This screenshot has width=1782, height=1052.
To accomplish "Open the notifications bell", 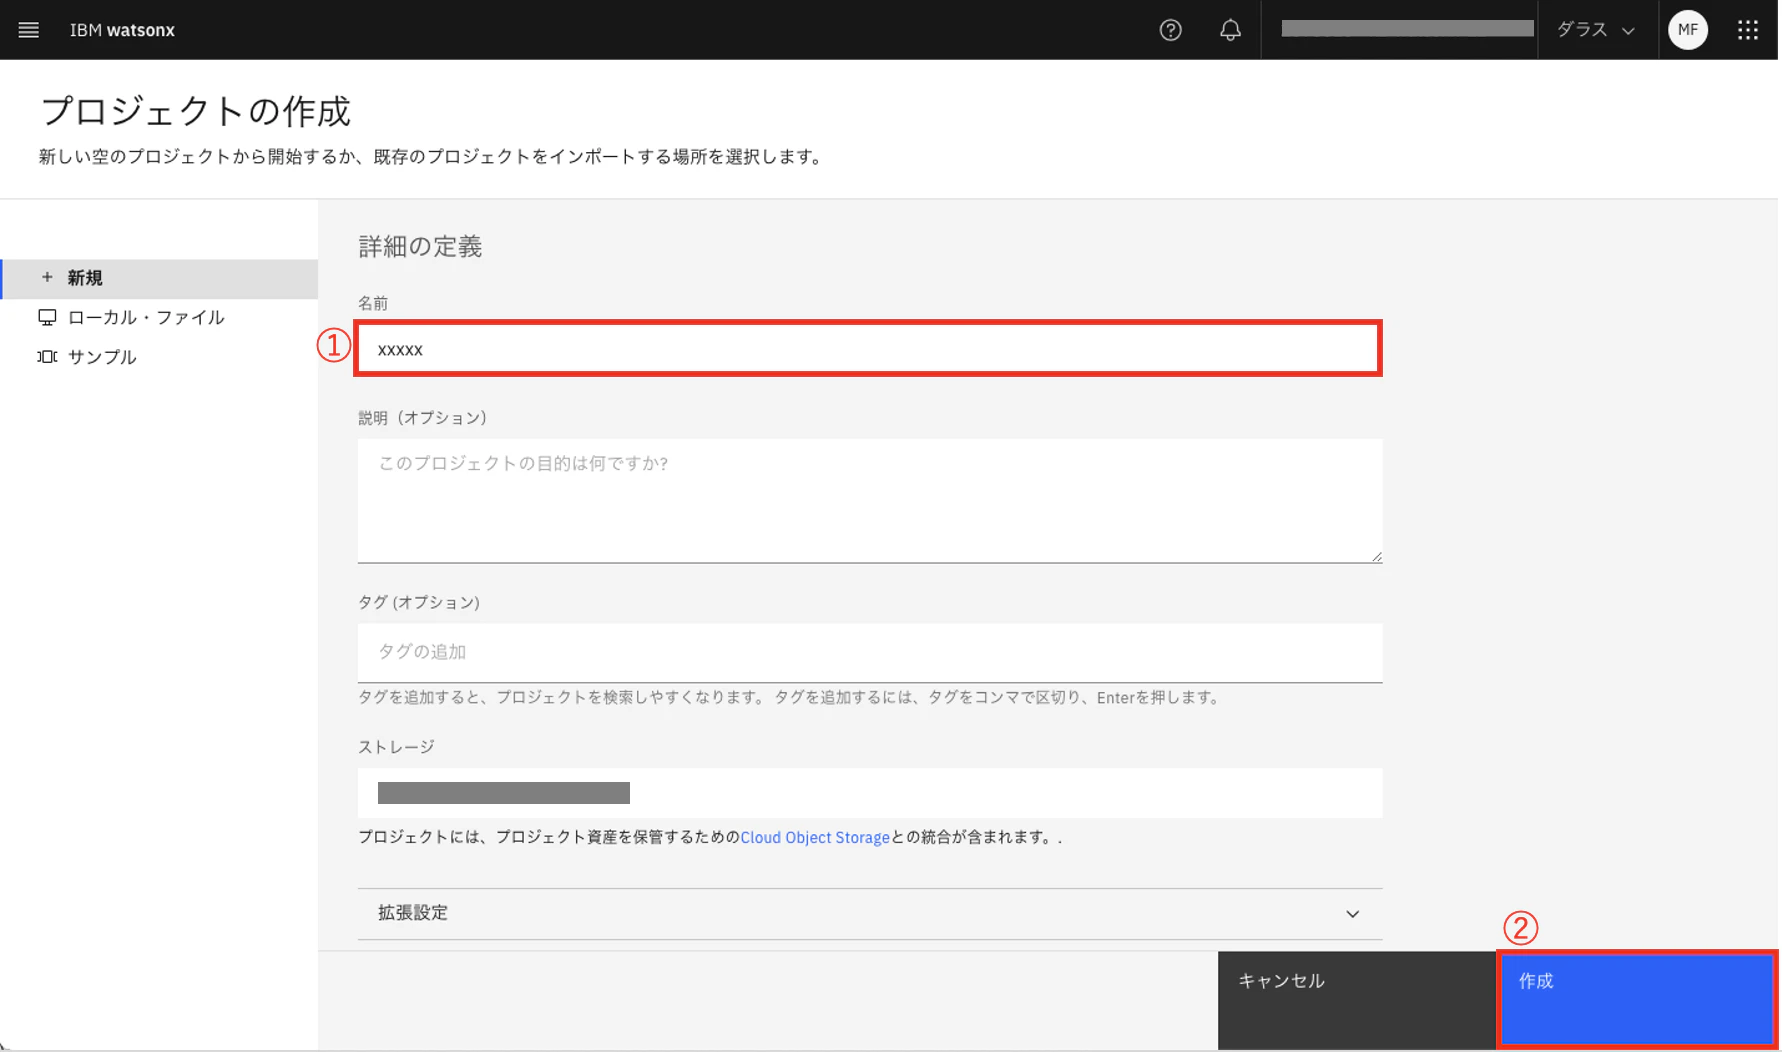I will tap(1230, 30).
